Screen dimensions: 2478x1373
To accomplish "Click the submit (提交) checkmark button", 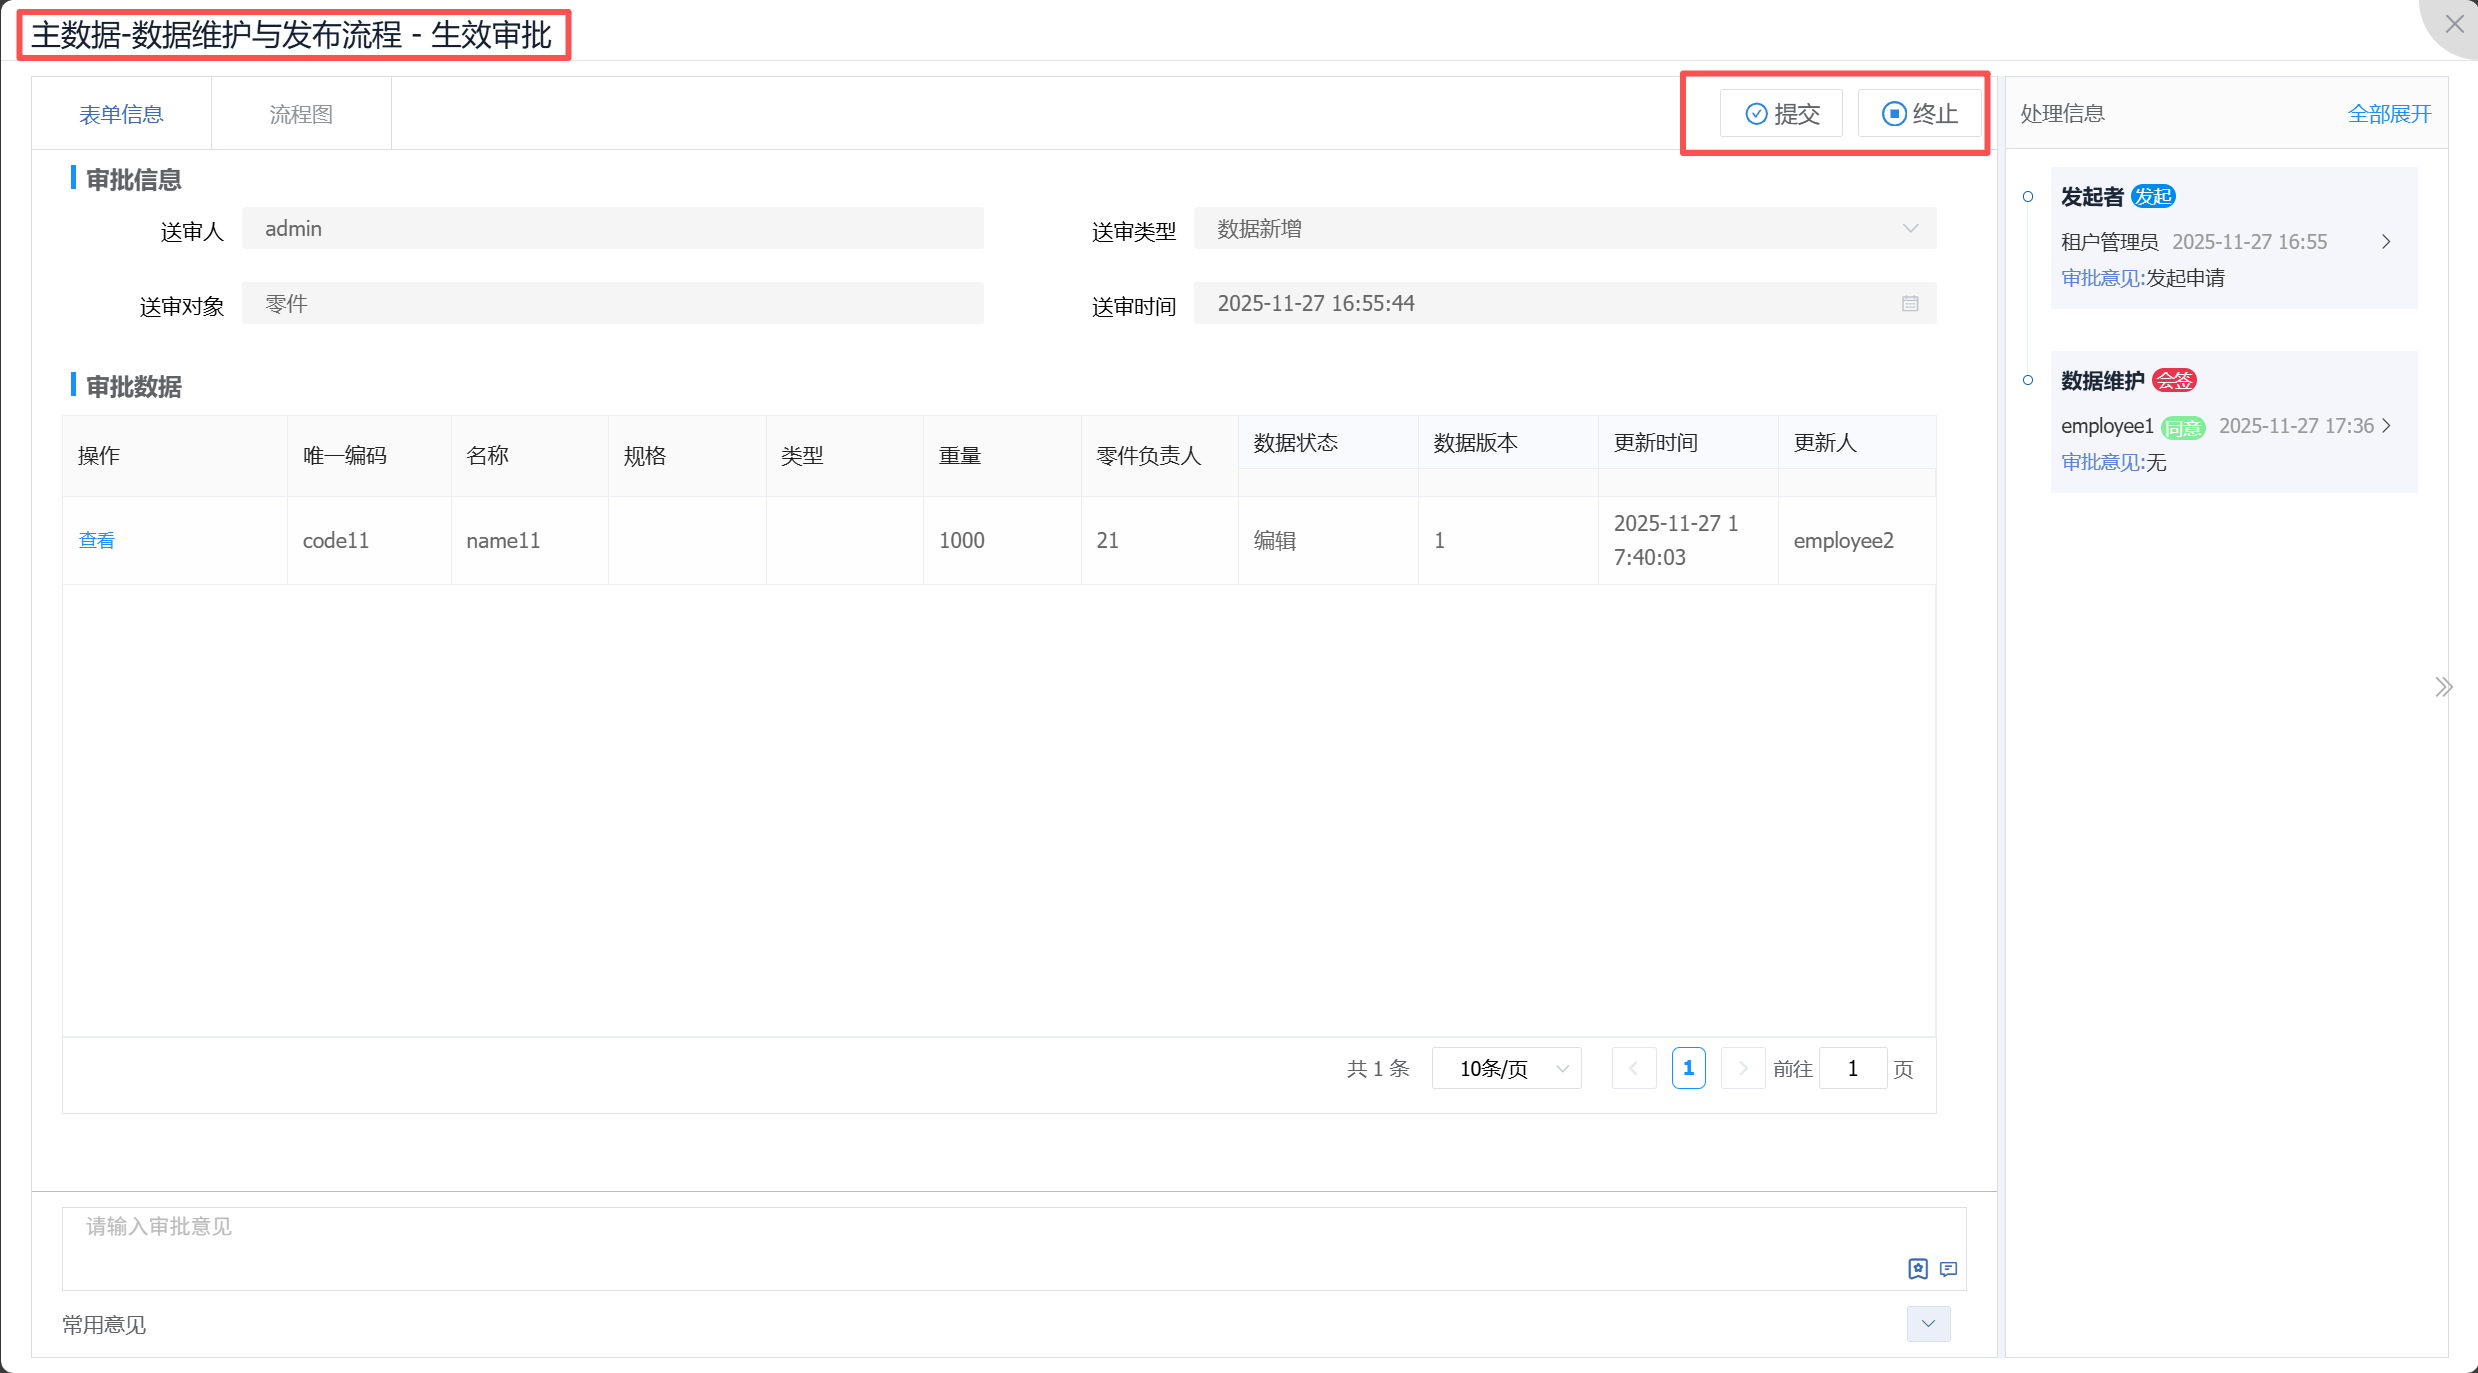I will pos(1781,114).
